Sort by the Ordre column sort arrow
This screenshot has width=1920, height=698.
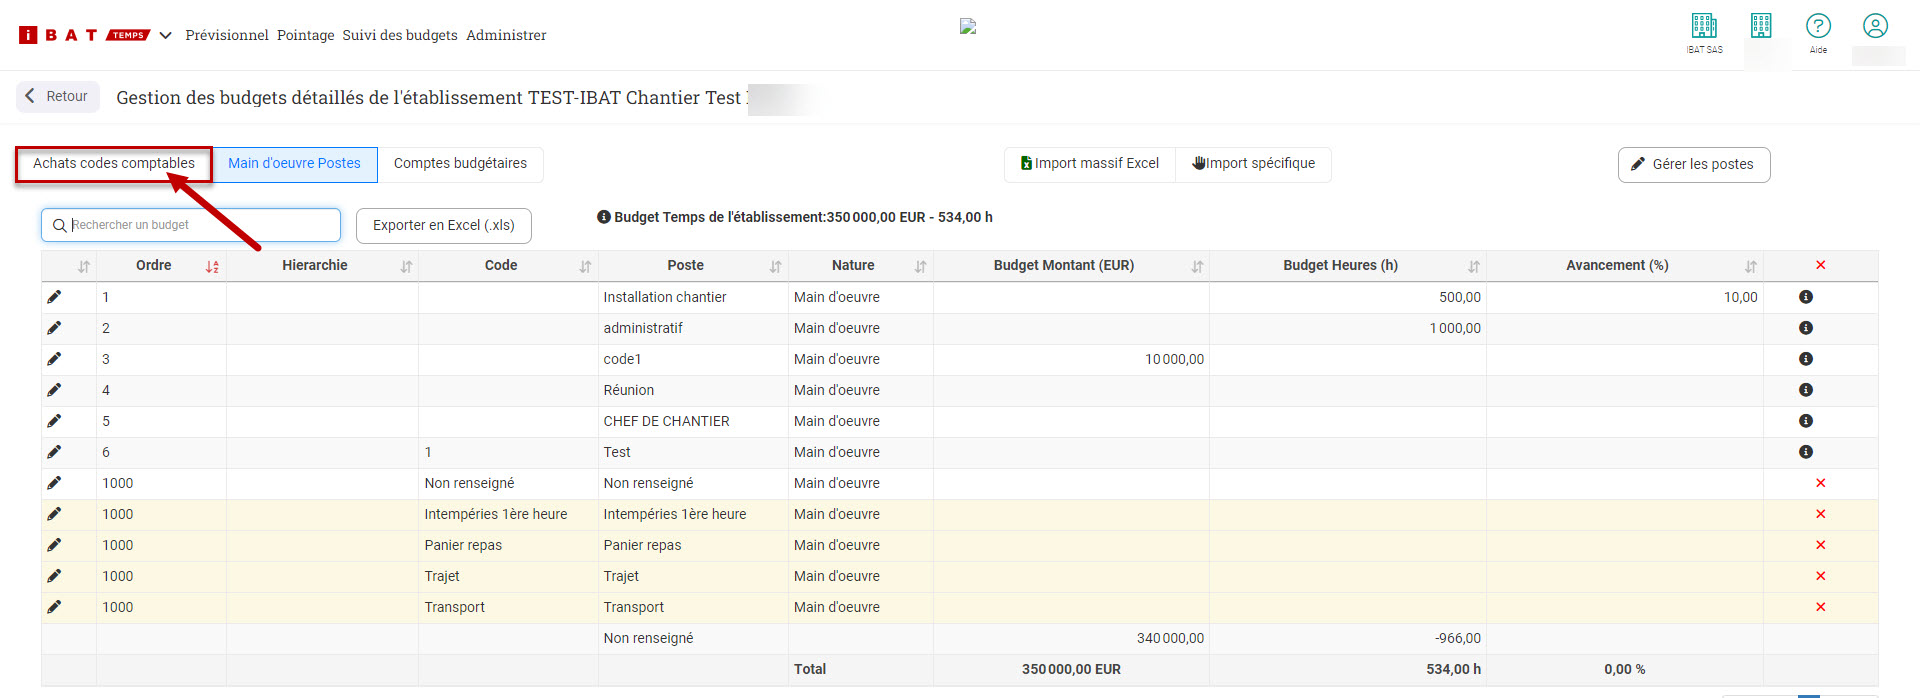(x=212, y=267)
